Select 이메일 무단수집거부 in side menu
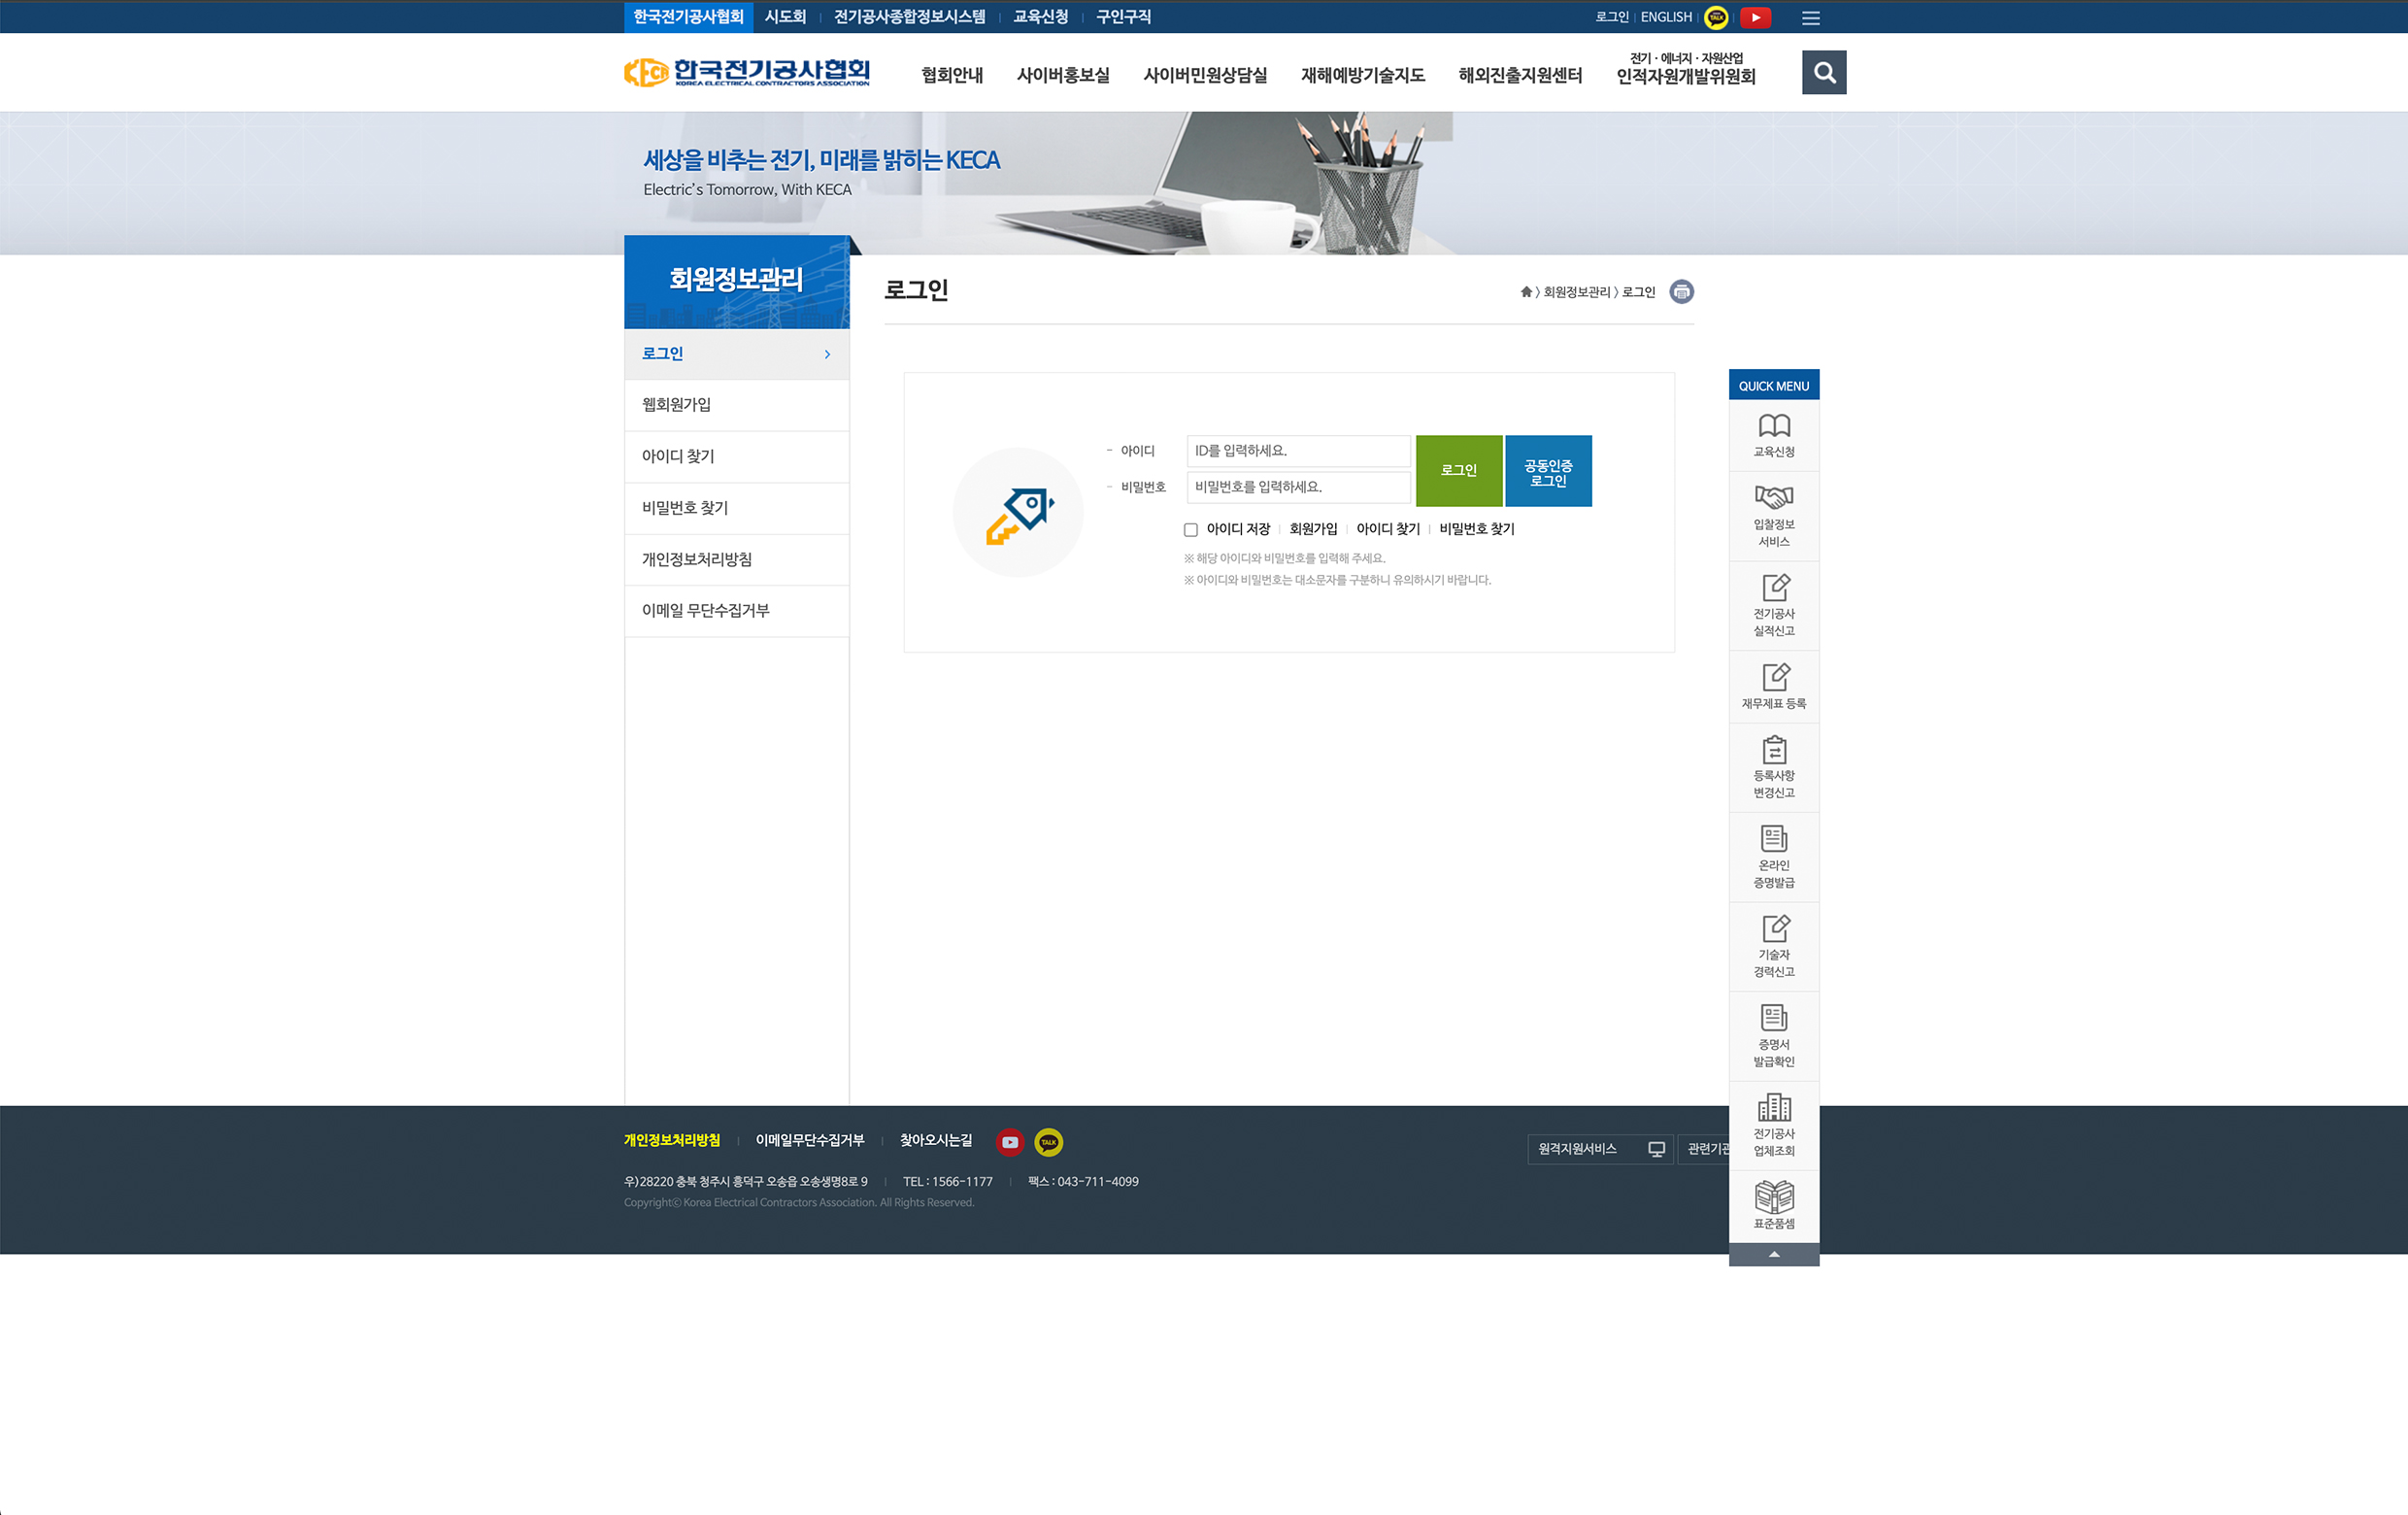Viewport: 2408px width, 1515px height. [x=737, y=611]
